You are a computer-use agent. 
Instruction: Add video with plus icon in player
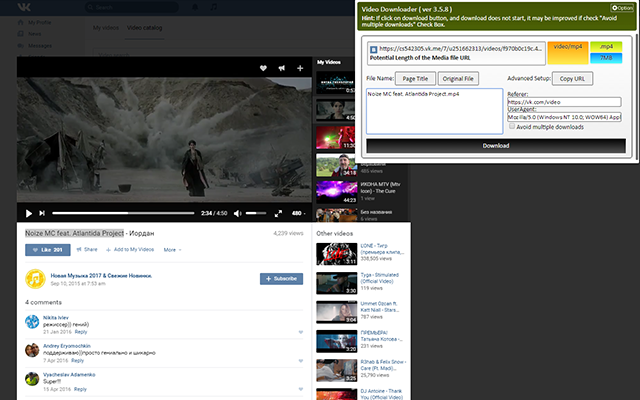click(x=300, y=68)
